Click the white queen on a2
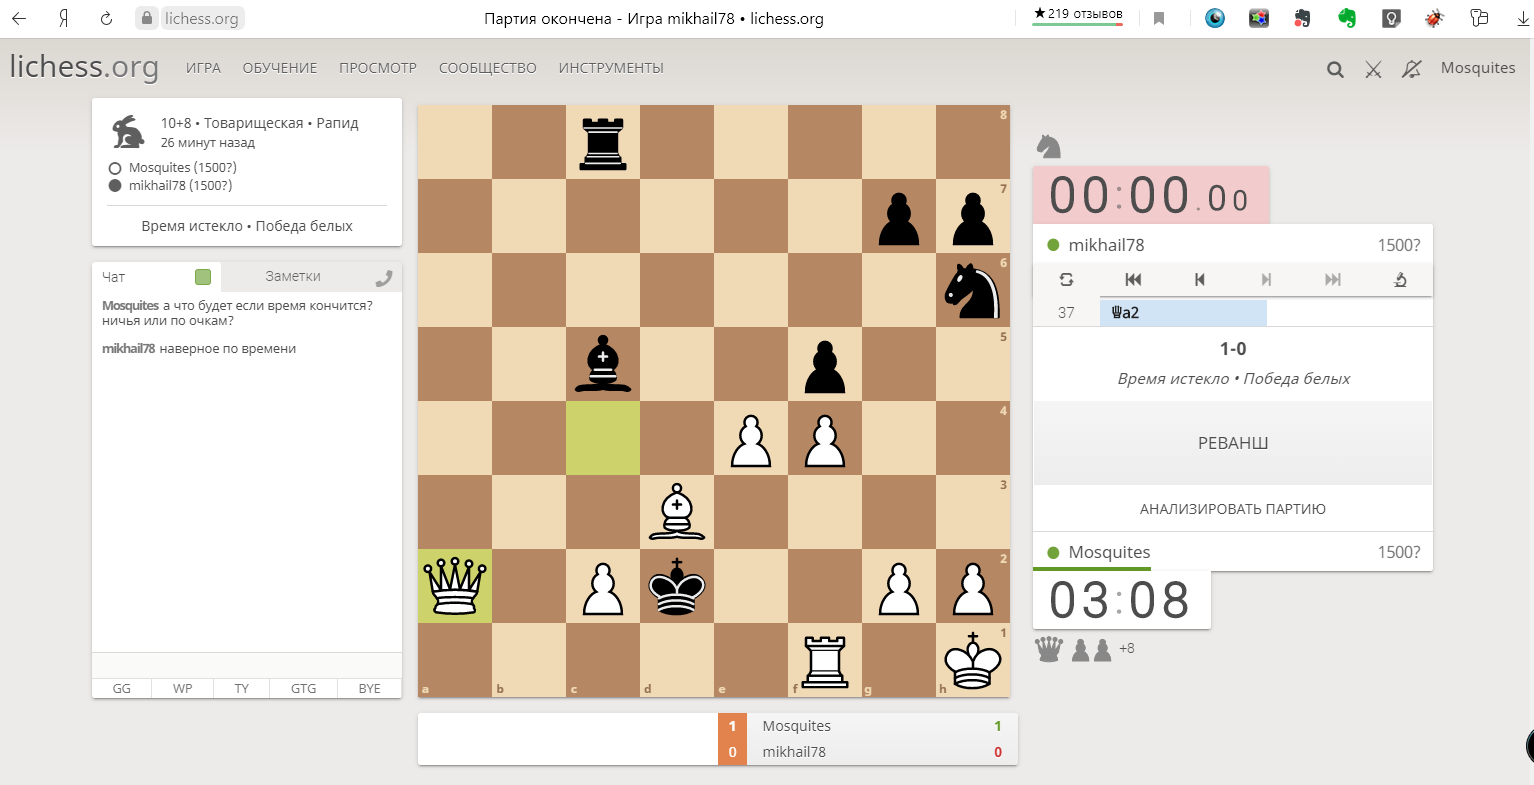Screen dimensions: 1534x785 (455, 586)
